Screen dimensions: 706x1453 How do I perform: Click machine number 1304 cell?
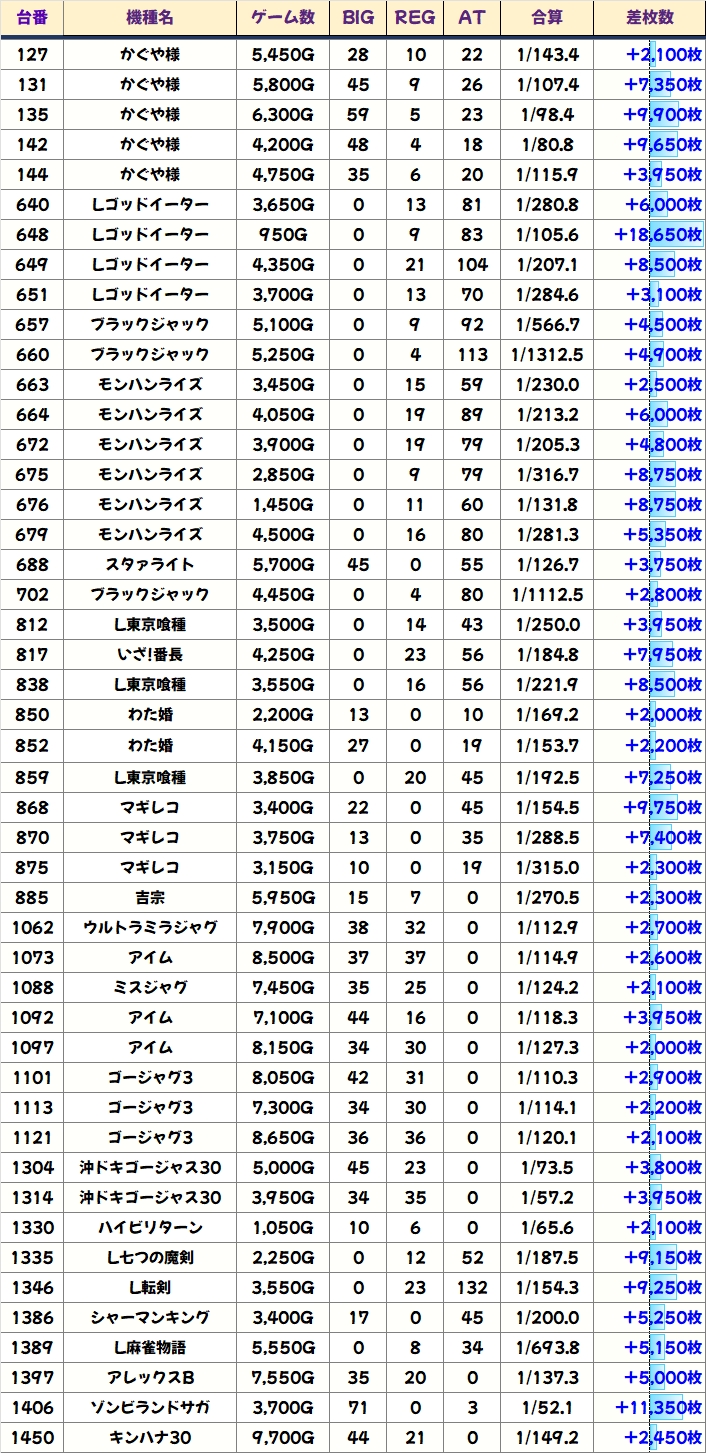[x=33, y=1167]
